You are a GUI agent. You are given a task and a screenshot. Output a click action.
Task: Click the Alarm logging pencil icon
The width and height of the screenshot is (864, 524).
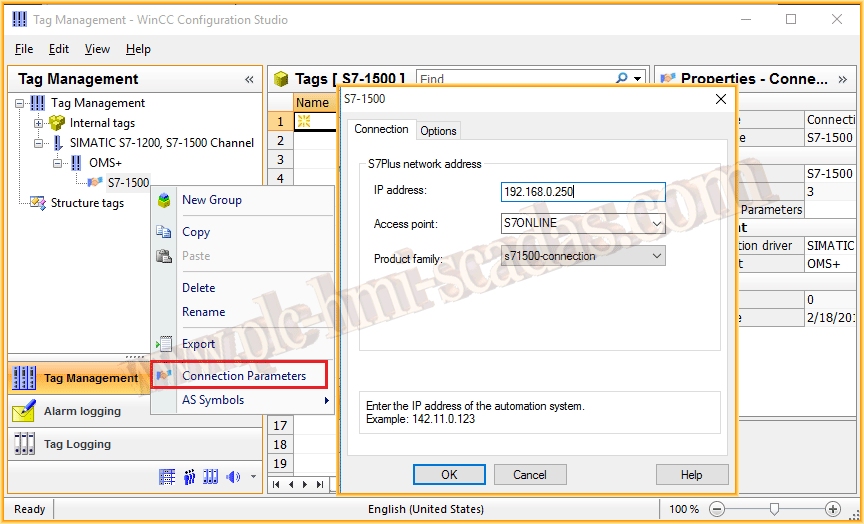[24, 411]
